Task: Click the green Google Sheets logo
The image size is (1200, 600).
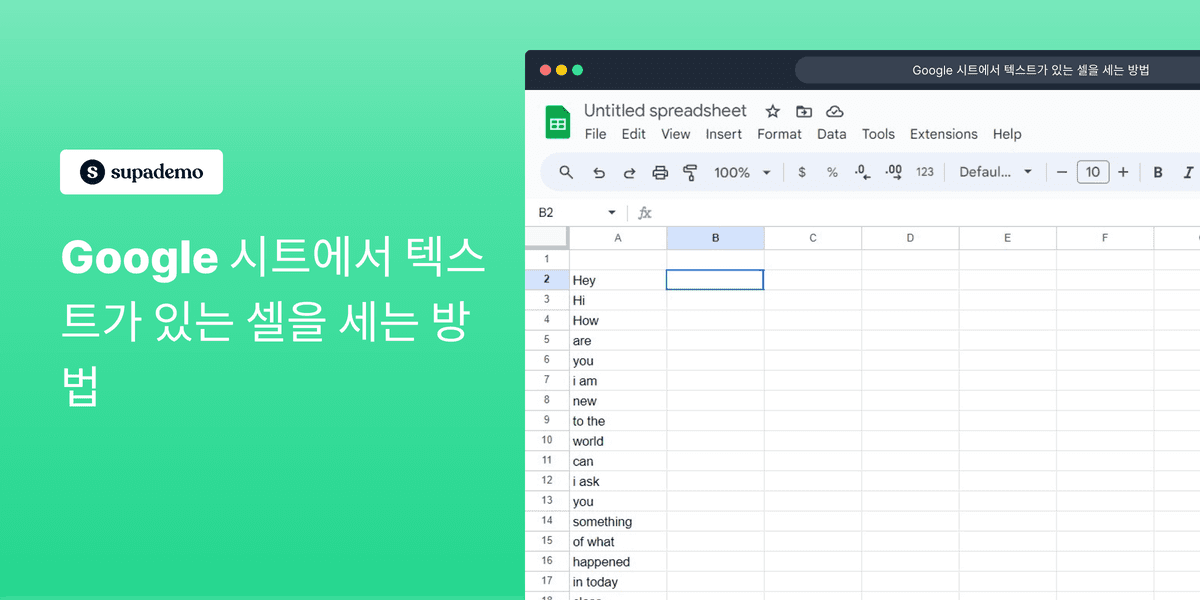Action: click(557, 121)
